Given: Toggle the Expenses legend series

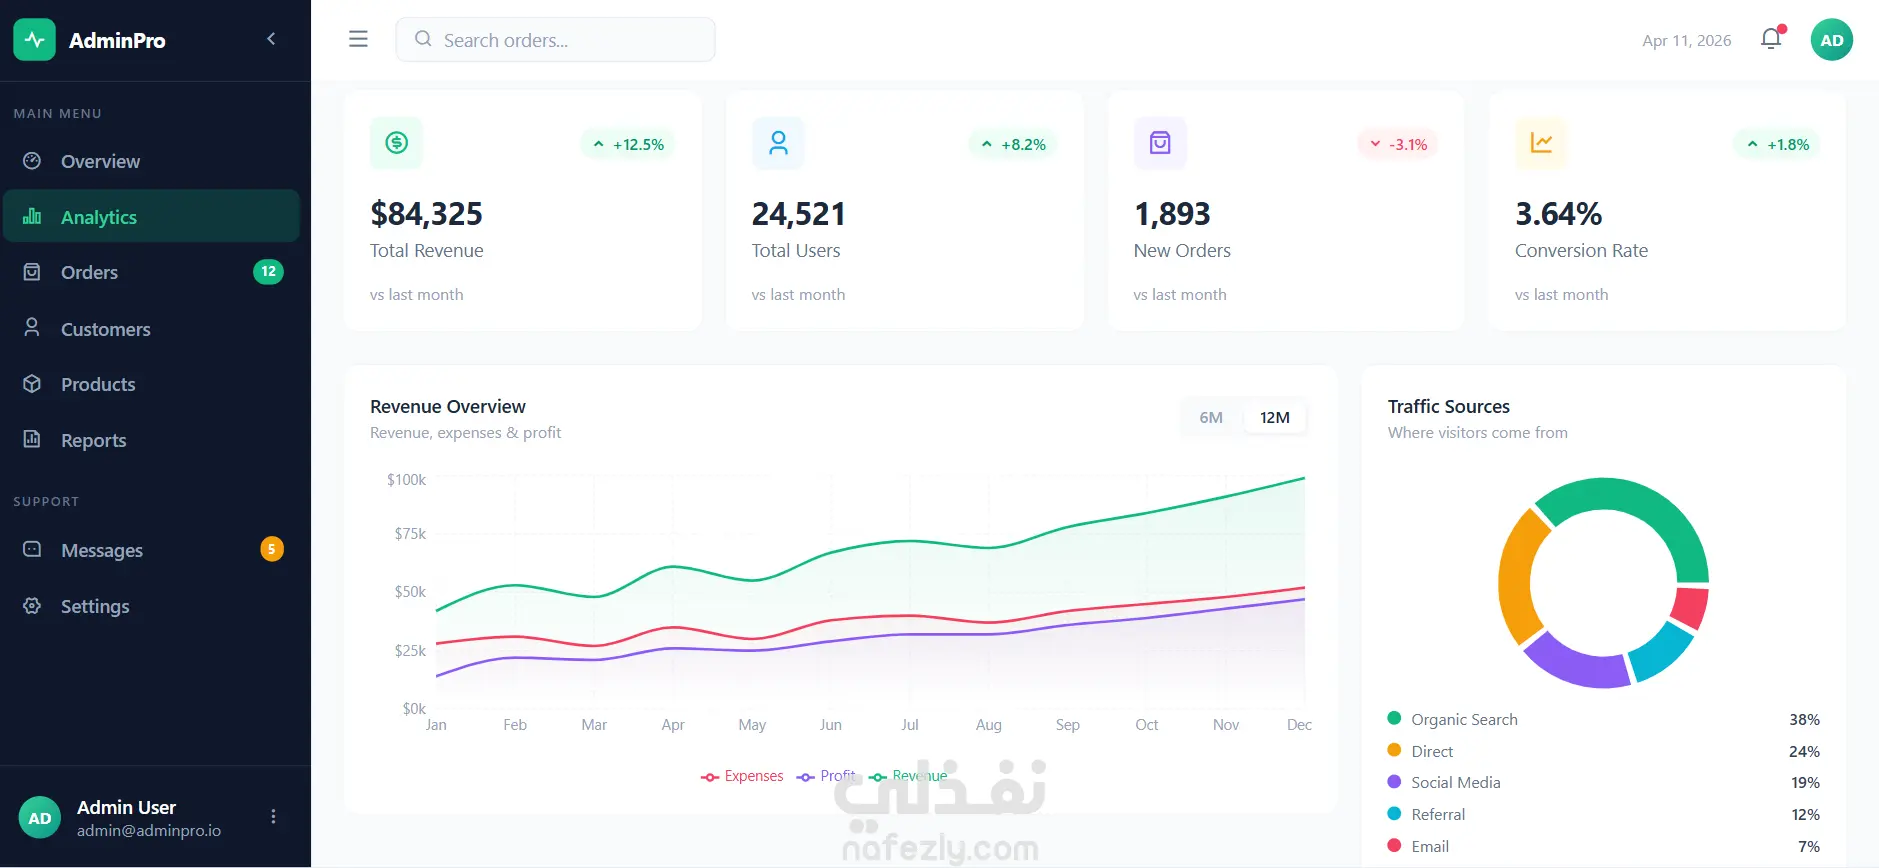Looking at the screenshot, I should (x=742, y=776).
